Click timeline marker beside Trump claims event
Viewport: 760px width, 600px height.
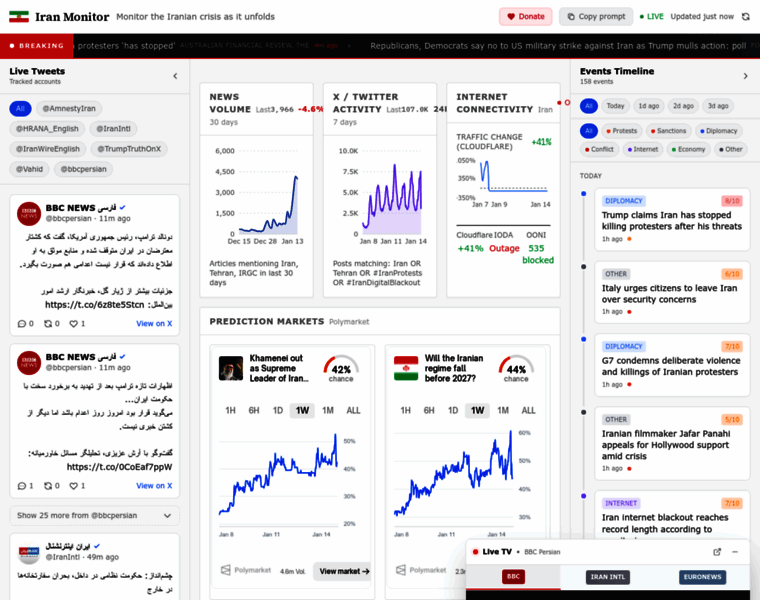pos(584,194)
